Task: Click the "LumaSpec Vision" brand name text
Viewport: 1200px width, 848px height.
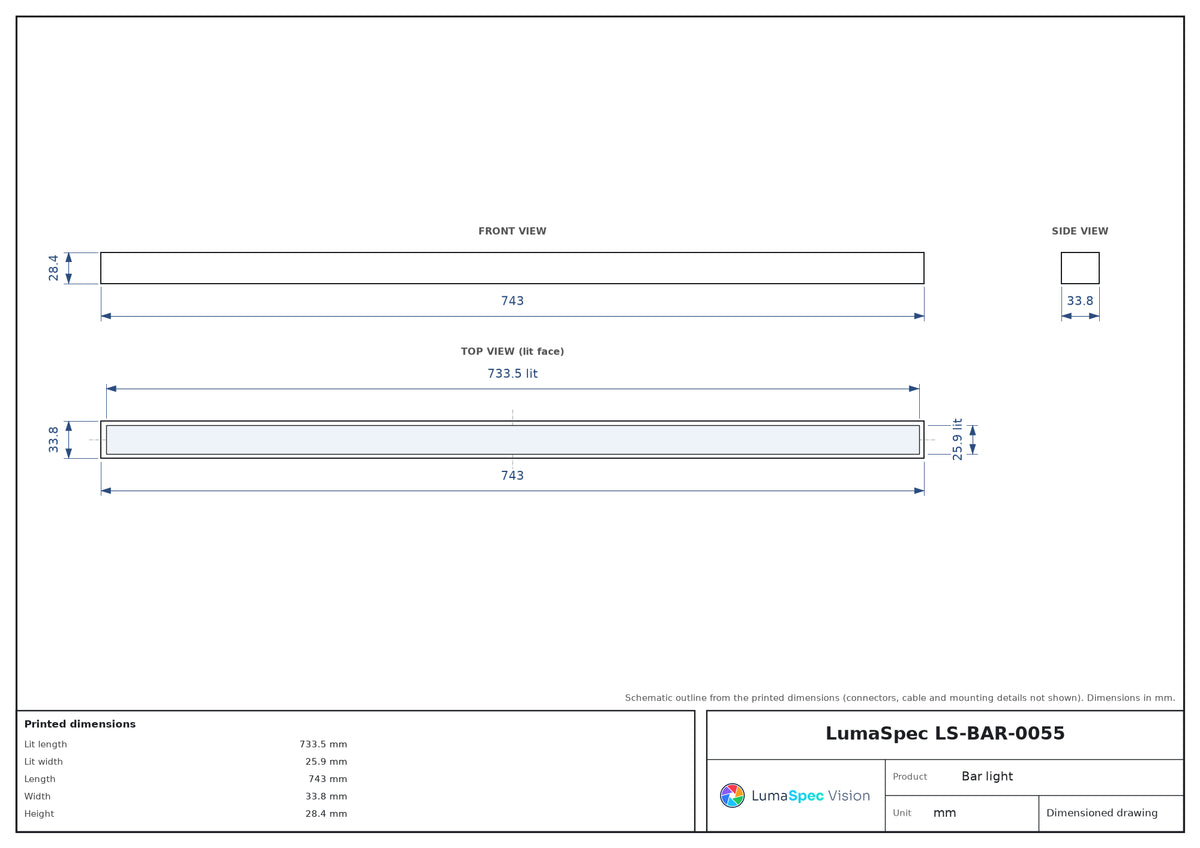Action: point(810,796)
